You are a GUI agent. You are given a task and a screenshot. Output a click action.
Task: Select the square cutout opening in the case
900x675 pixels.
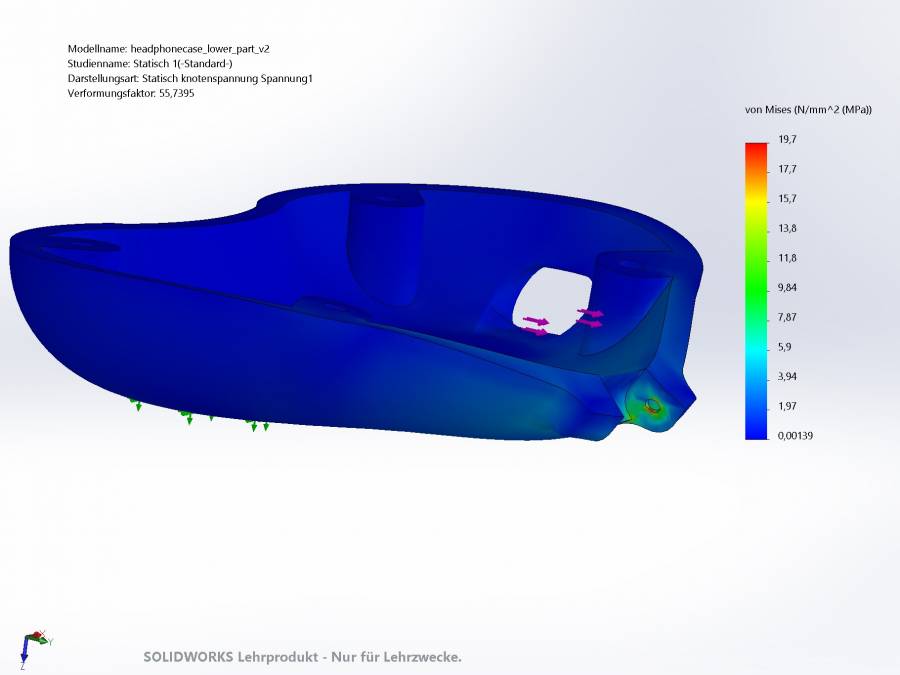tap(550, 295)
